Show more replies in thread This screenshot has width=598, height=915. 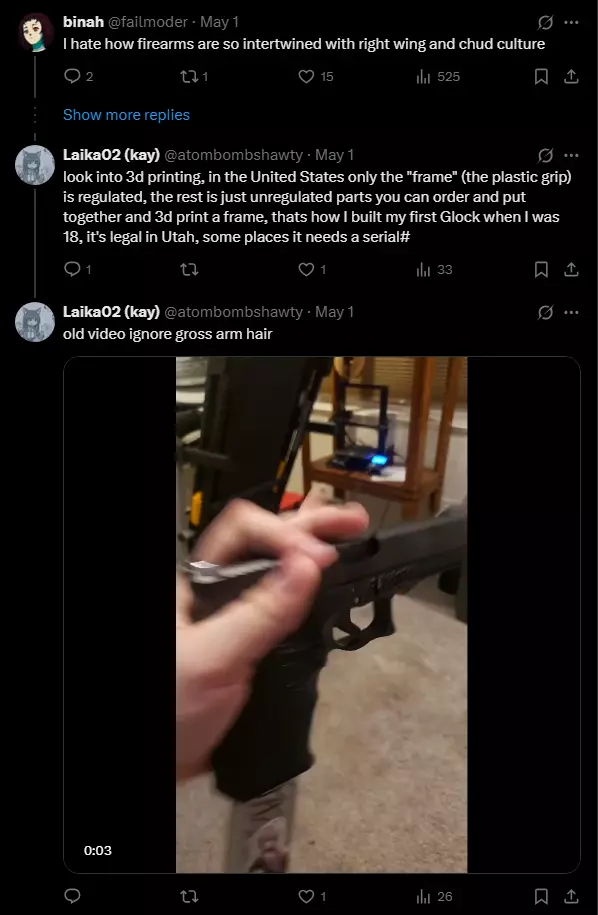126,115
